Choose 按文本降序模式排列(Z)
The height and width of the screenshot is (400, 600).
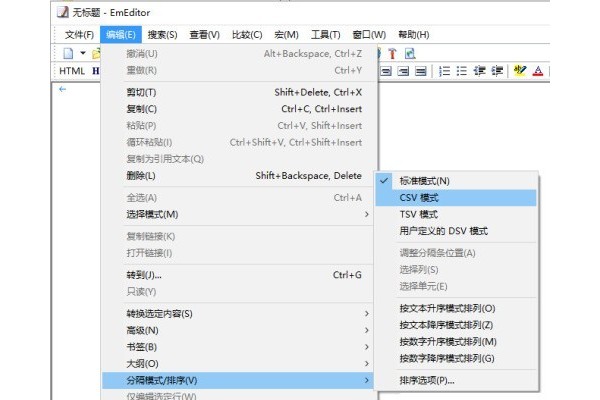pyautogui.click(x=456, y=325)
